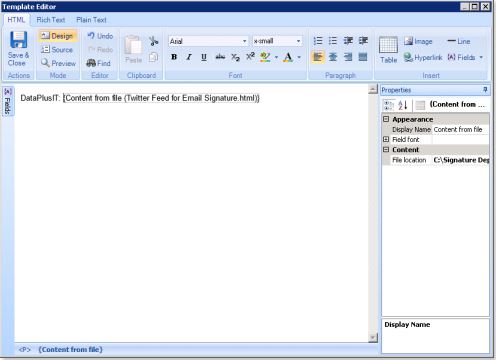Click the DataPlusIT: text in editor
496x360 pixels.
tap(40, 98)
